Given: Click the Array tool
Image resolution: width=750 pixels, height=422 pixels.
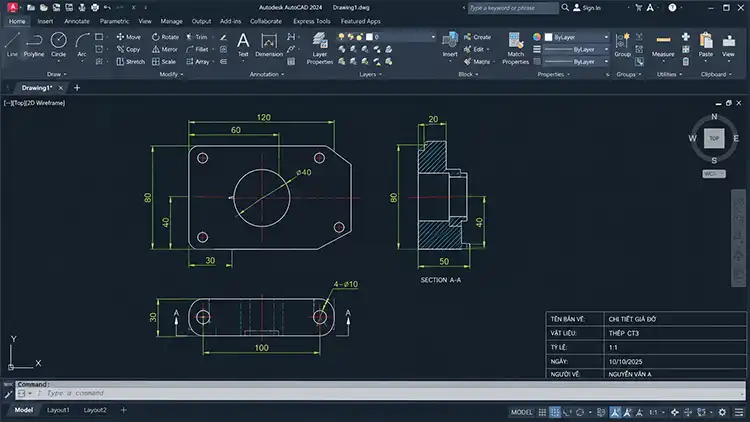Looking at the screenshot, I should [198, 62].
